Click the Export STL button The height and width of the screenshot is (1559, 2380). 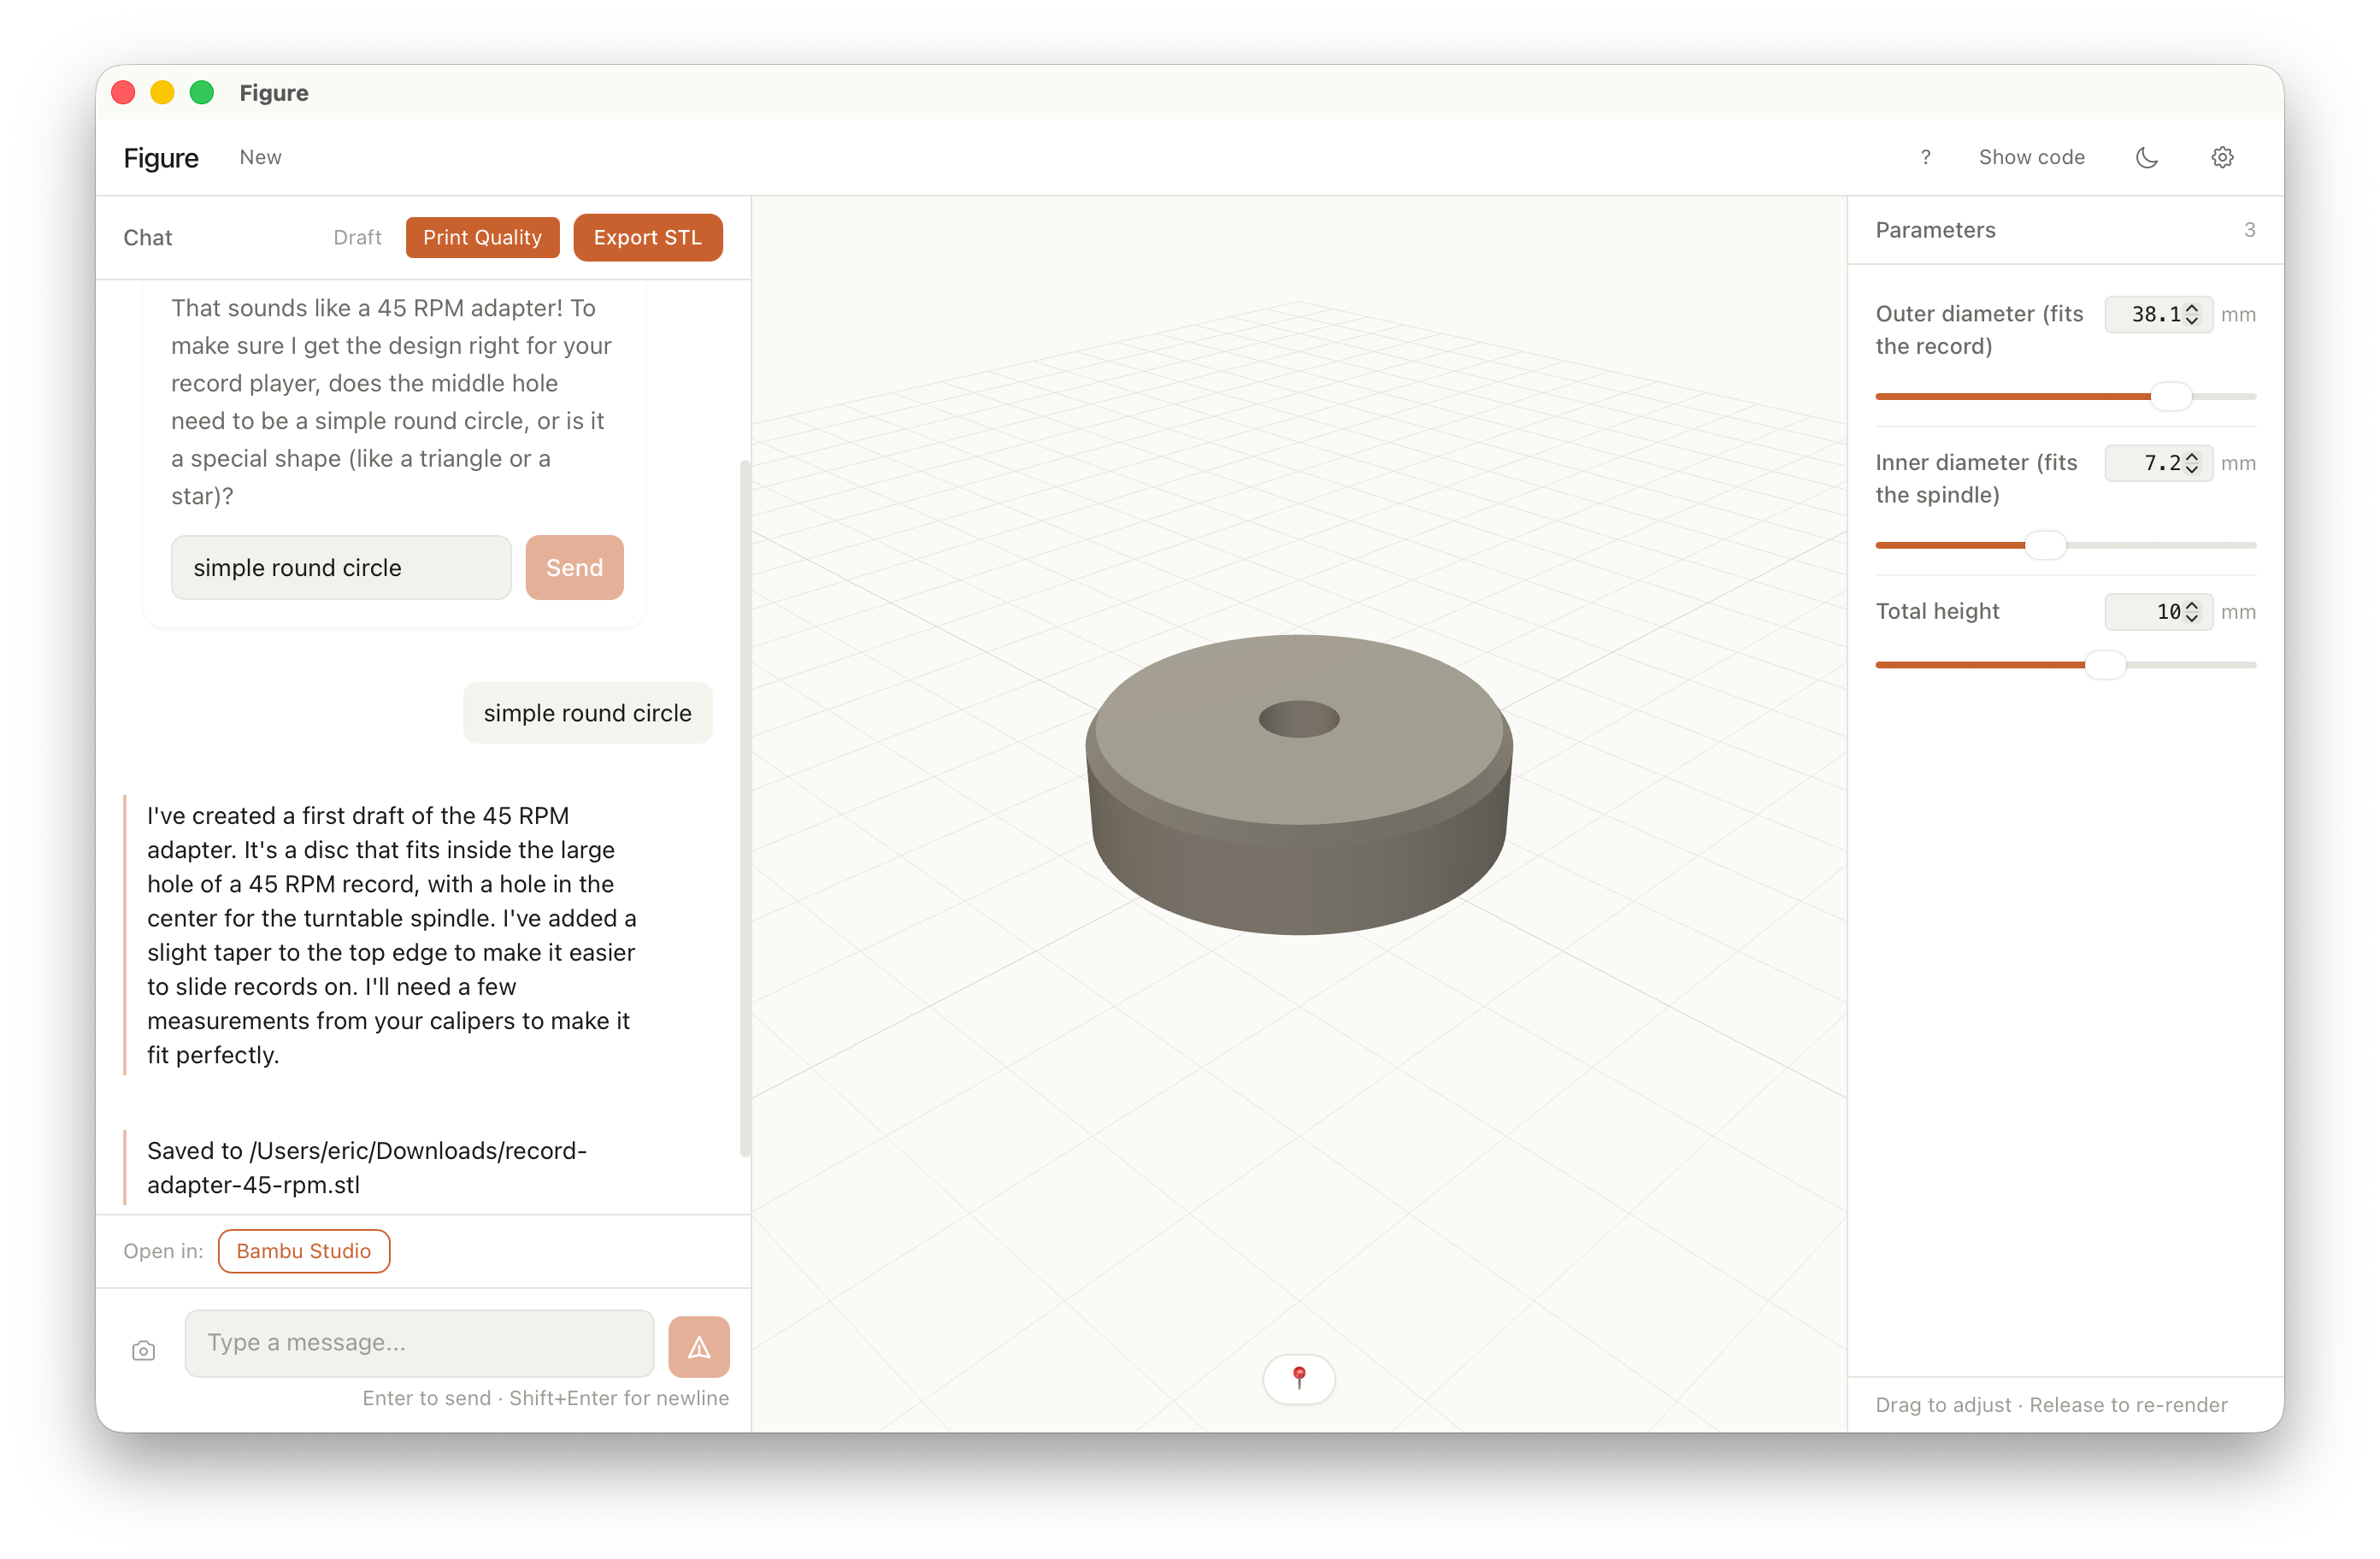(647, 237)
